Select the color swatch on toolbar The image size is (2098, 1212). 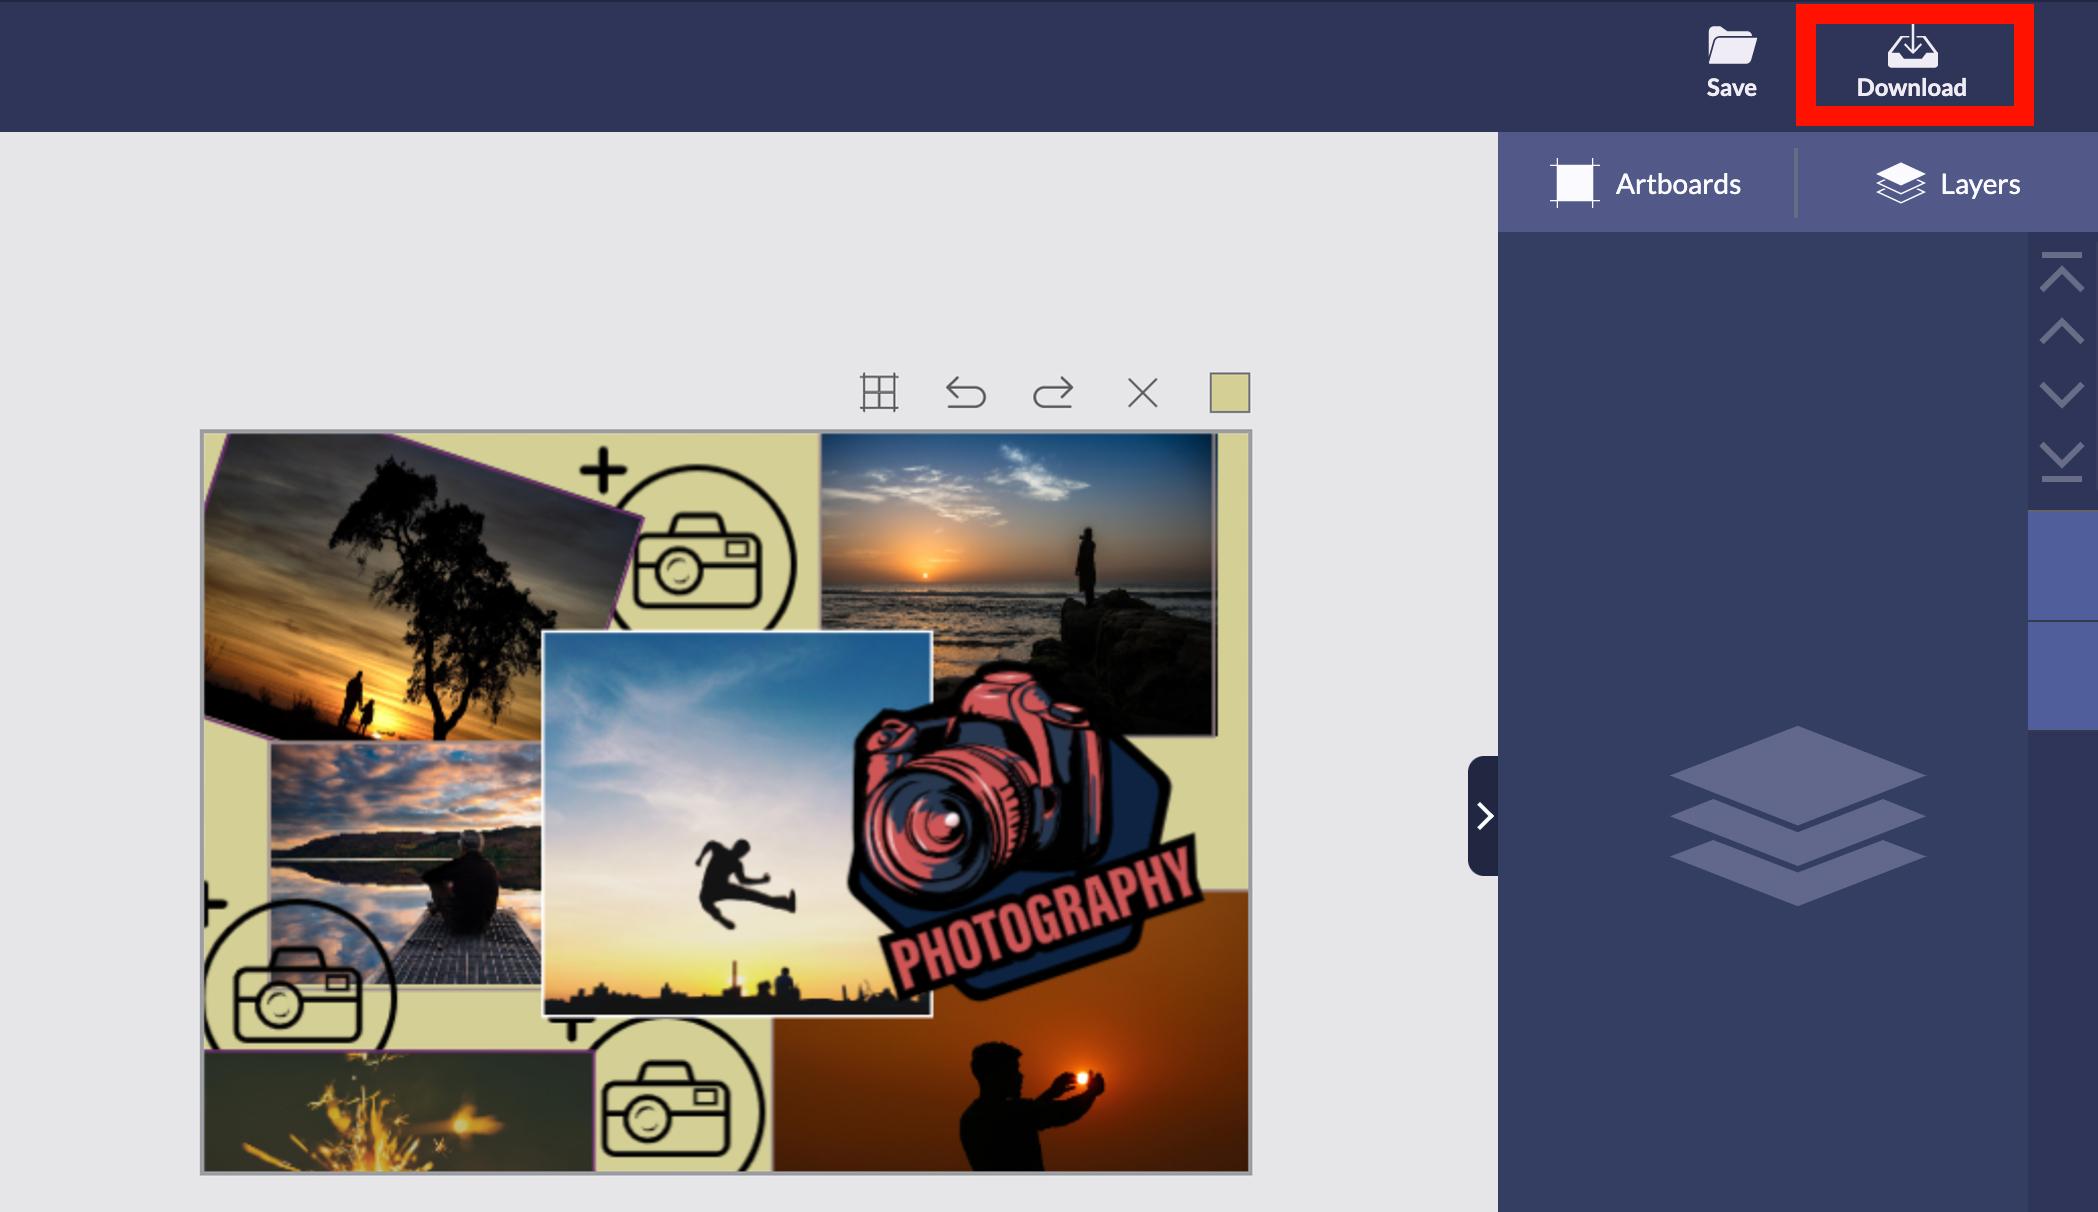tap(1228, 392)
